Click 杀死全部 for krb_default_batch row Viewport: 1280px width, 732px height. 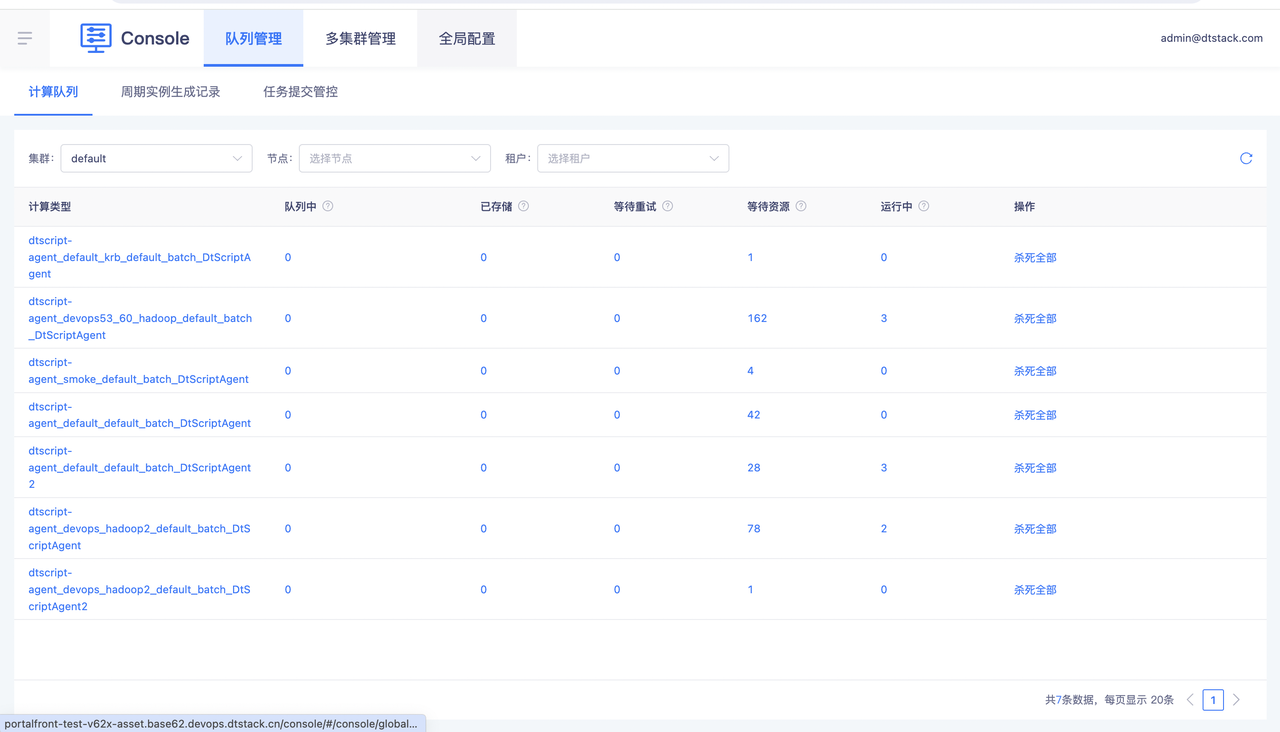(x=1035, y=257)
